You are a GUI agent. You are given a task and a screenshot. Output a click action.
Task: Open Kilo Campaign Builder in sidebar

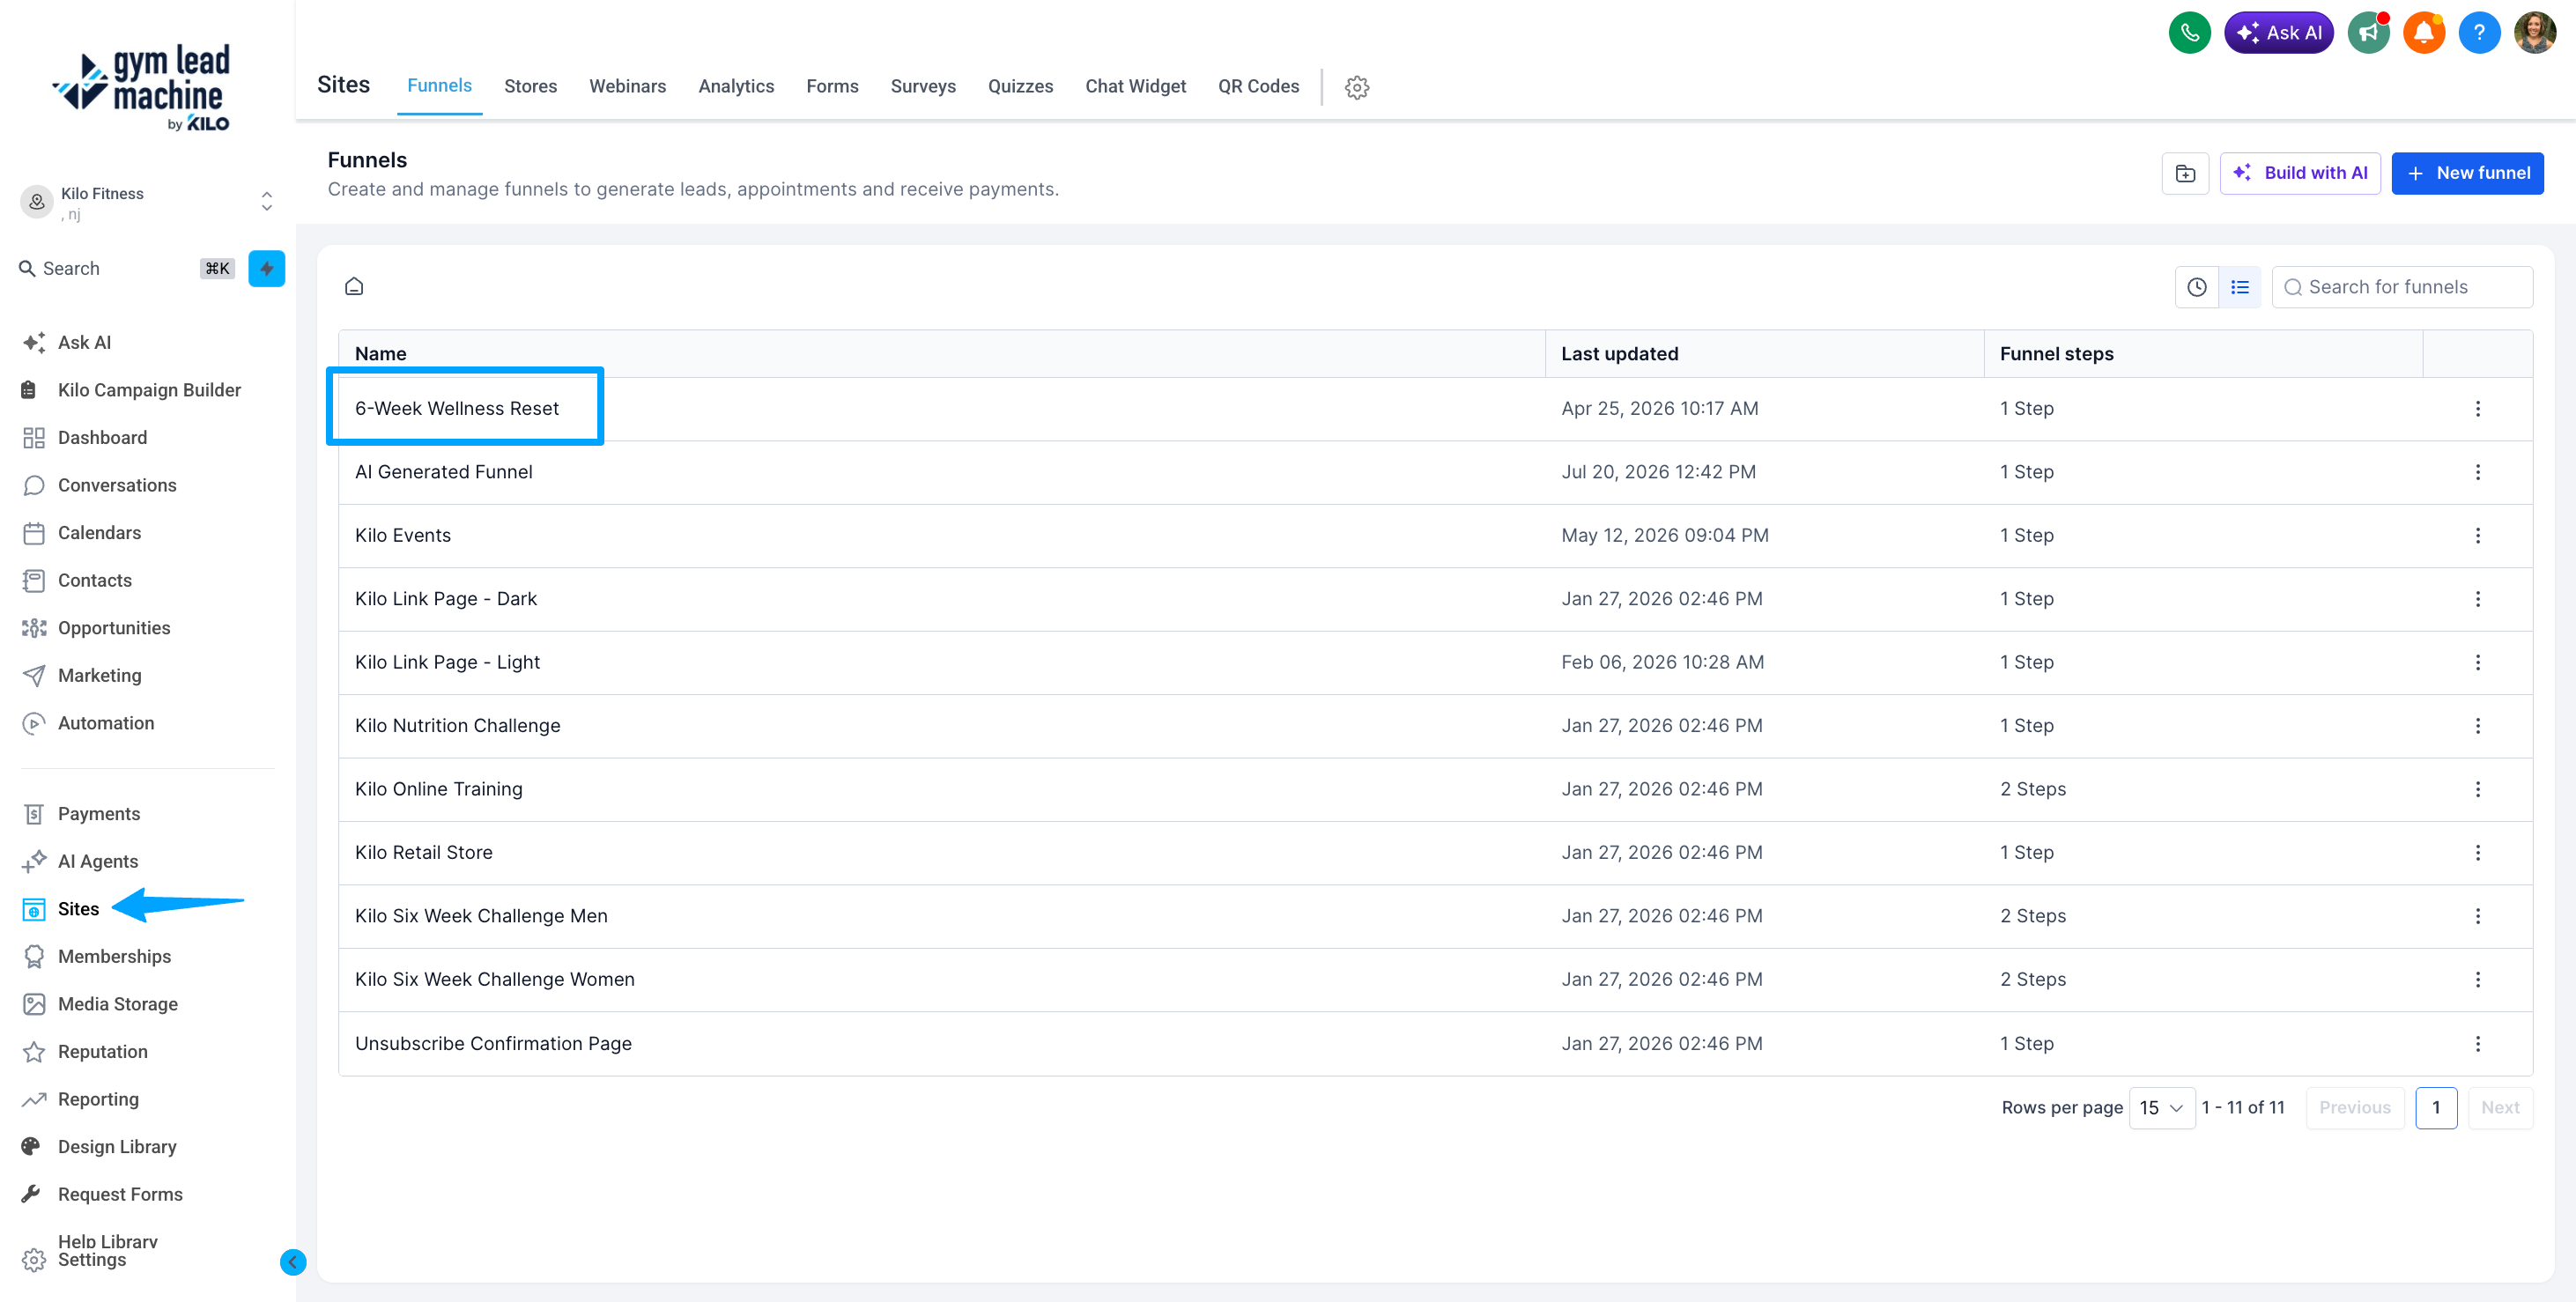149,390
